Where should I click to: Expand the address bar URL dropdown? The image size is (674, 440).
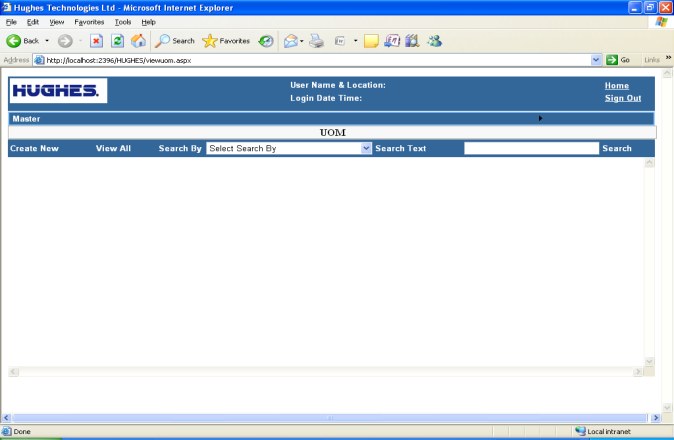coord(596,60)
